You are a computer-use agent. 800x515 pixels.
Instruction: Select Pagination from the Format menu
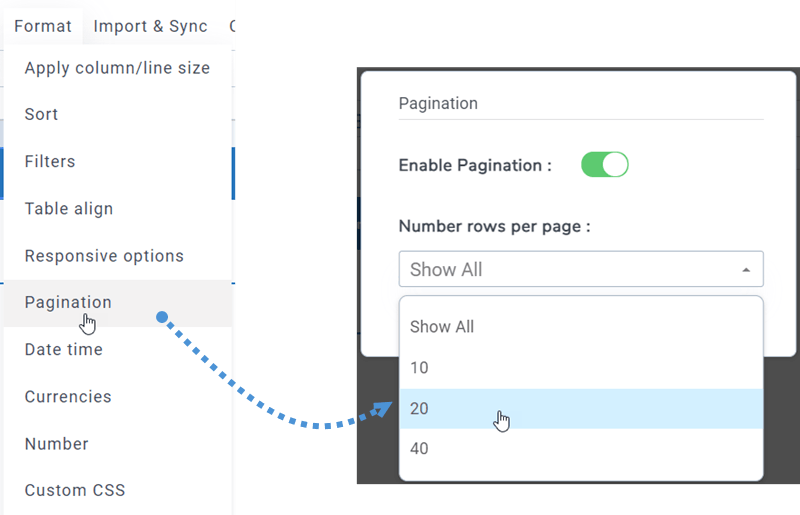pyautogui.click(x=68, y=302)
